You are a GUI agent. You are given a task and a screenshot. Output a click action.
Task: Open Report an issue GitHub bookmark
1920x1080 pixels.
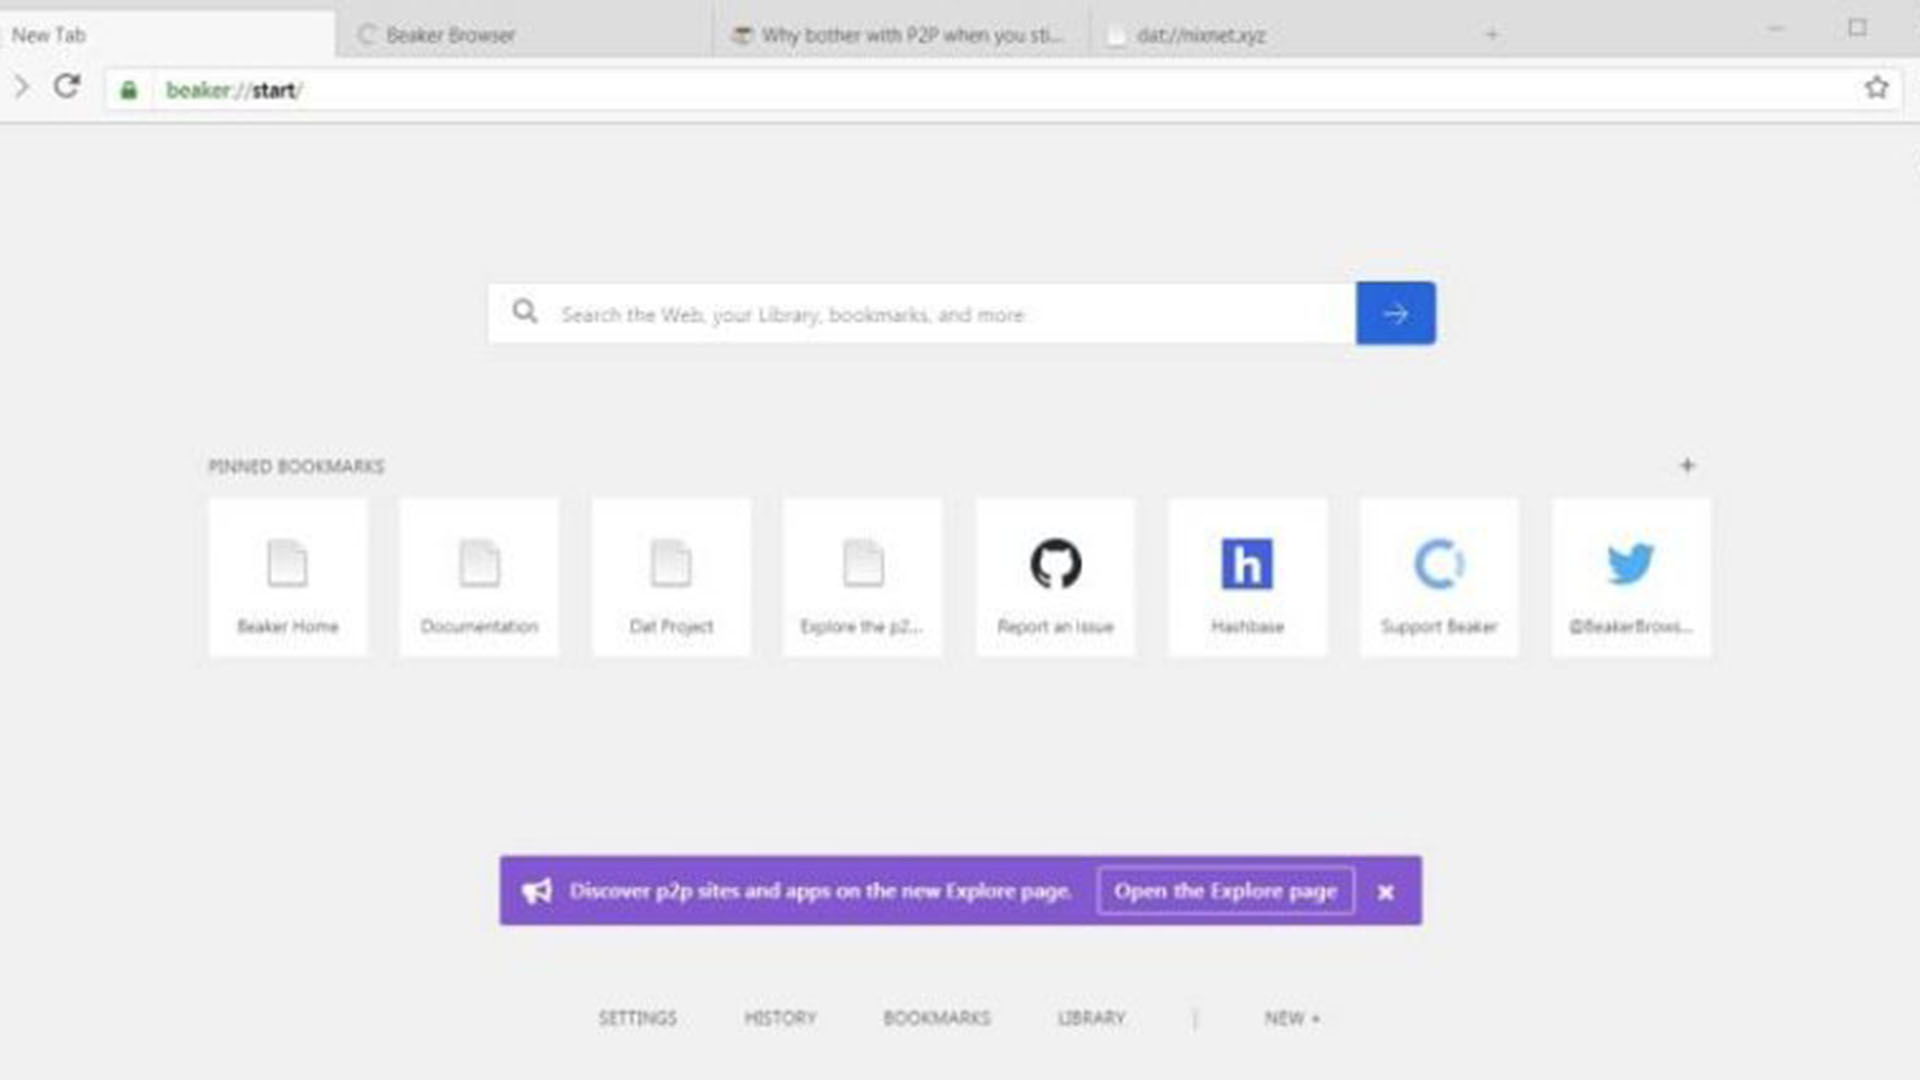tap(1055, 578)
